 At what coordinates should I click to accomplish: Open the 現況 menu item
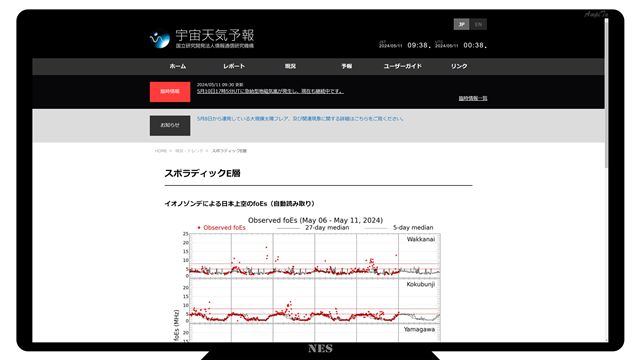[x=290, y=66]
